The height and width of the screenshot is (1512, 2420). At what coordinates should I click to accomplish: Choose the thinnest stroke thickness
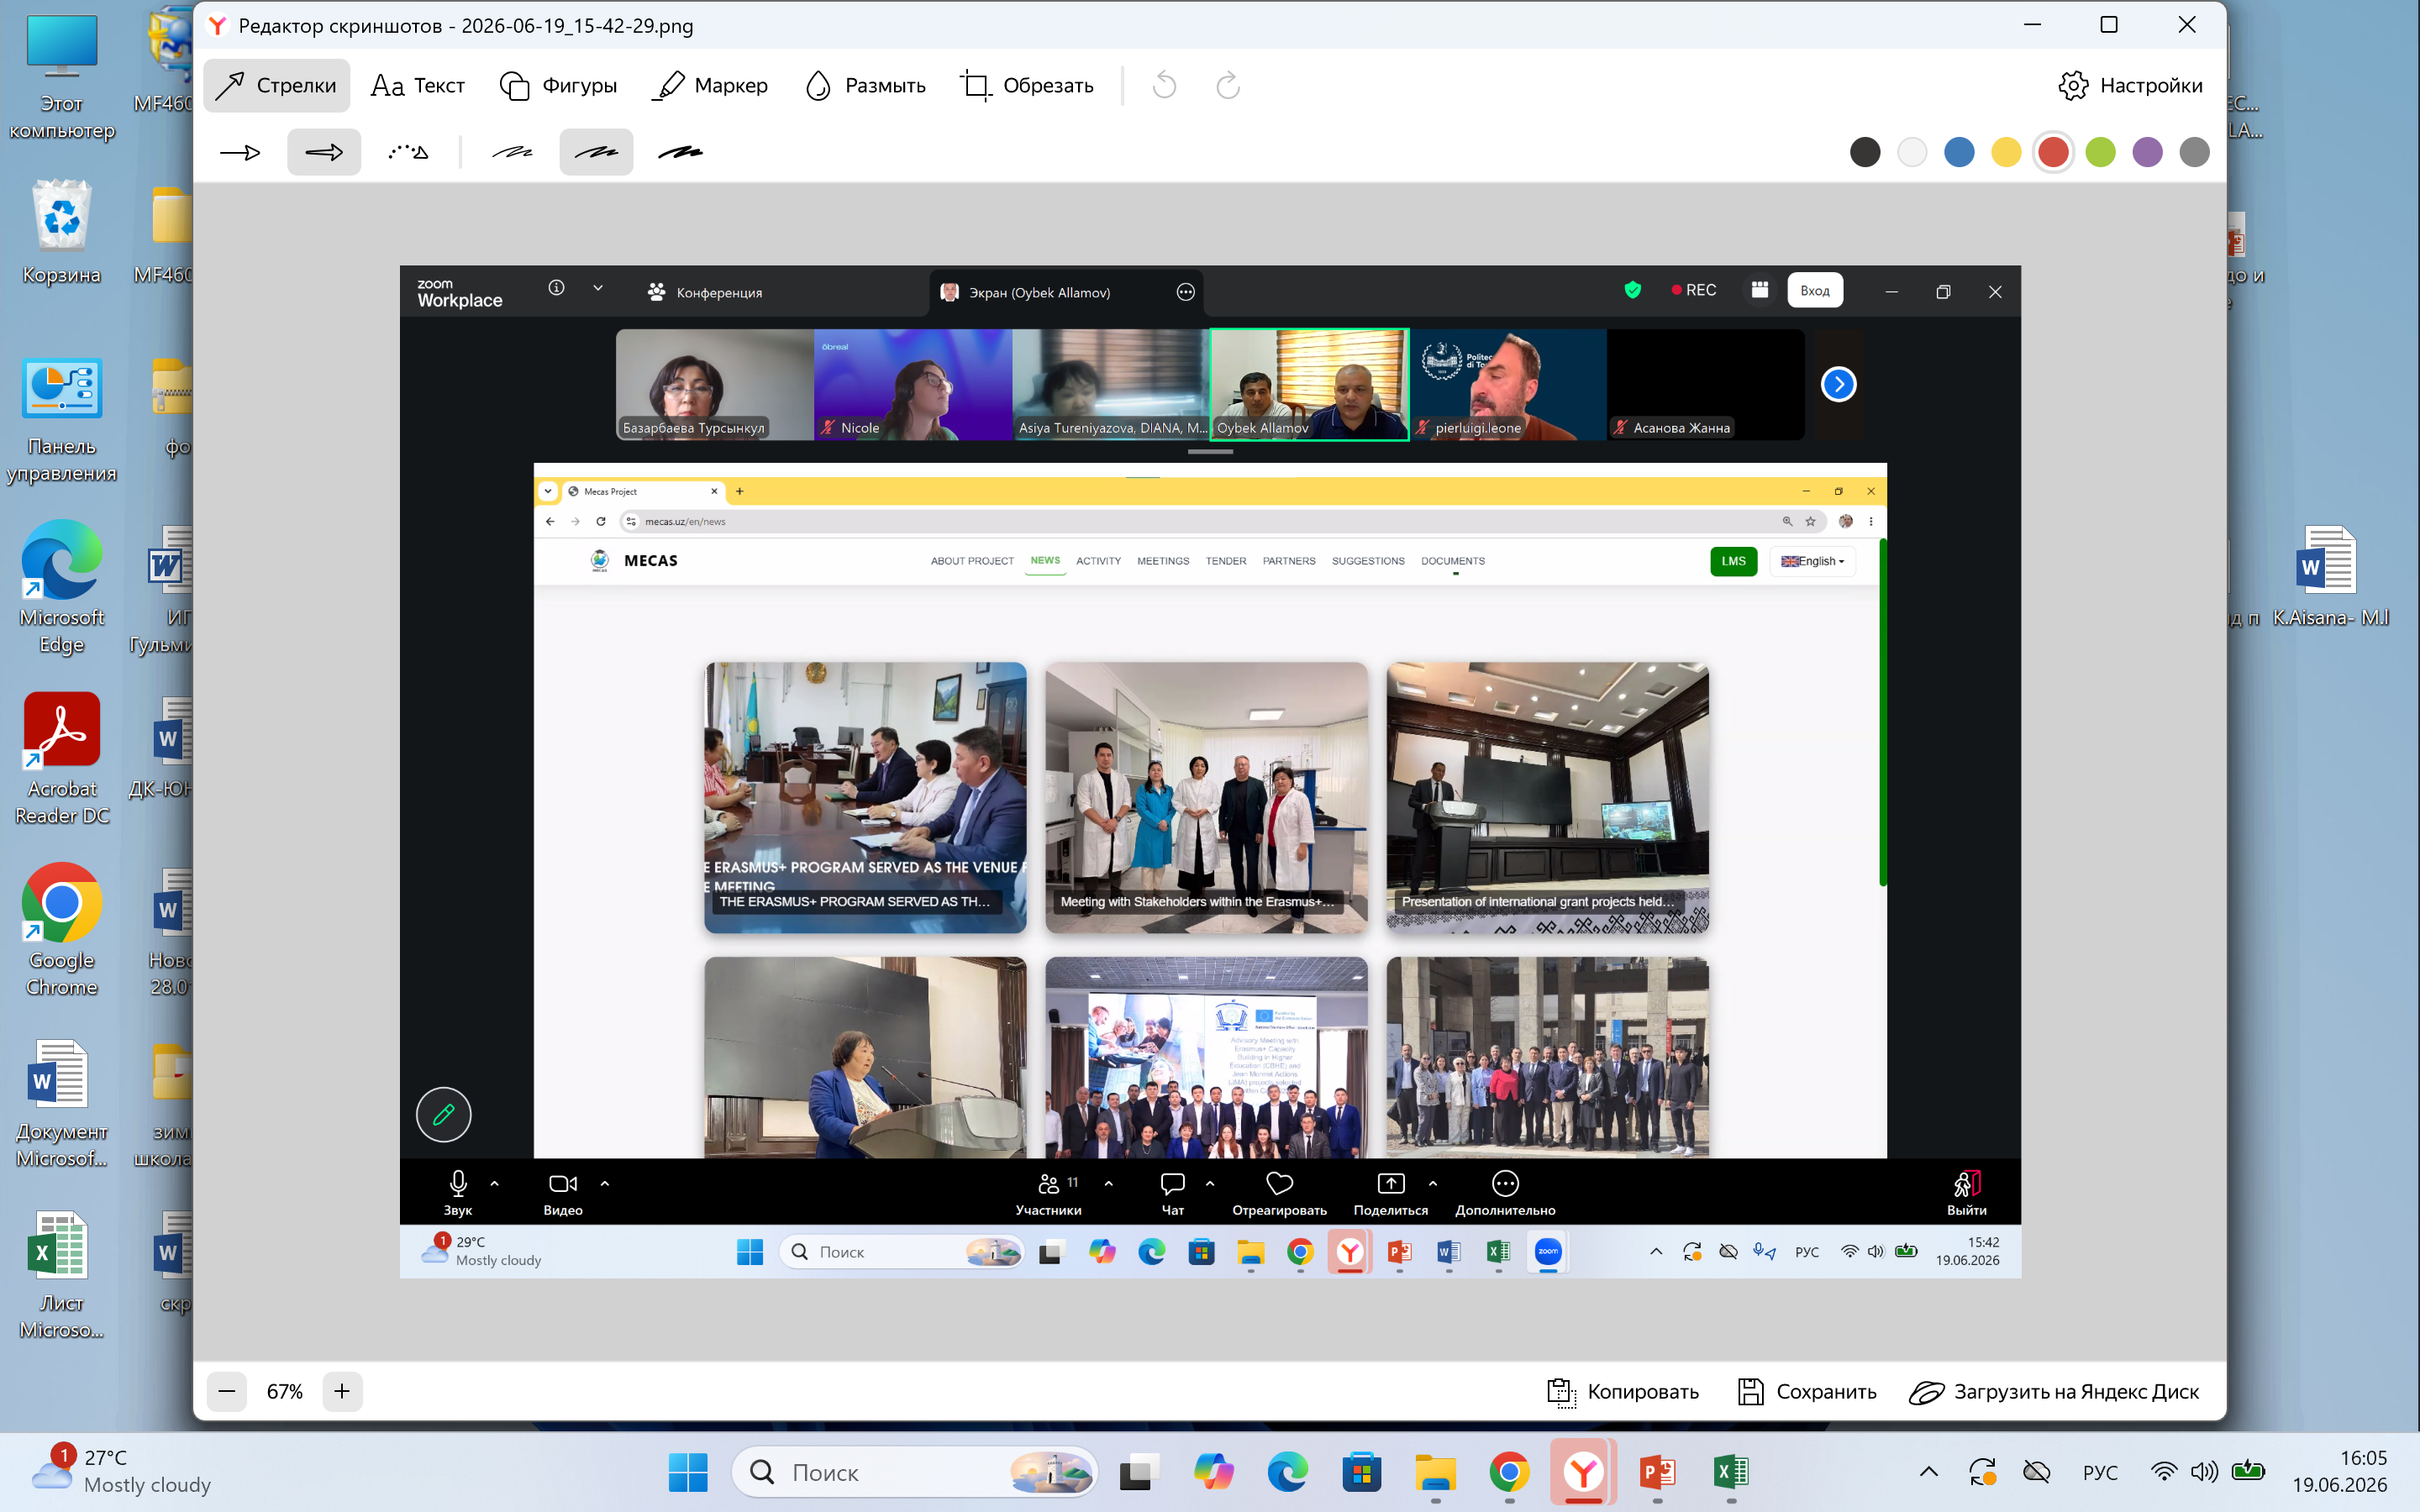pos(512,152)
